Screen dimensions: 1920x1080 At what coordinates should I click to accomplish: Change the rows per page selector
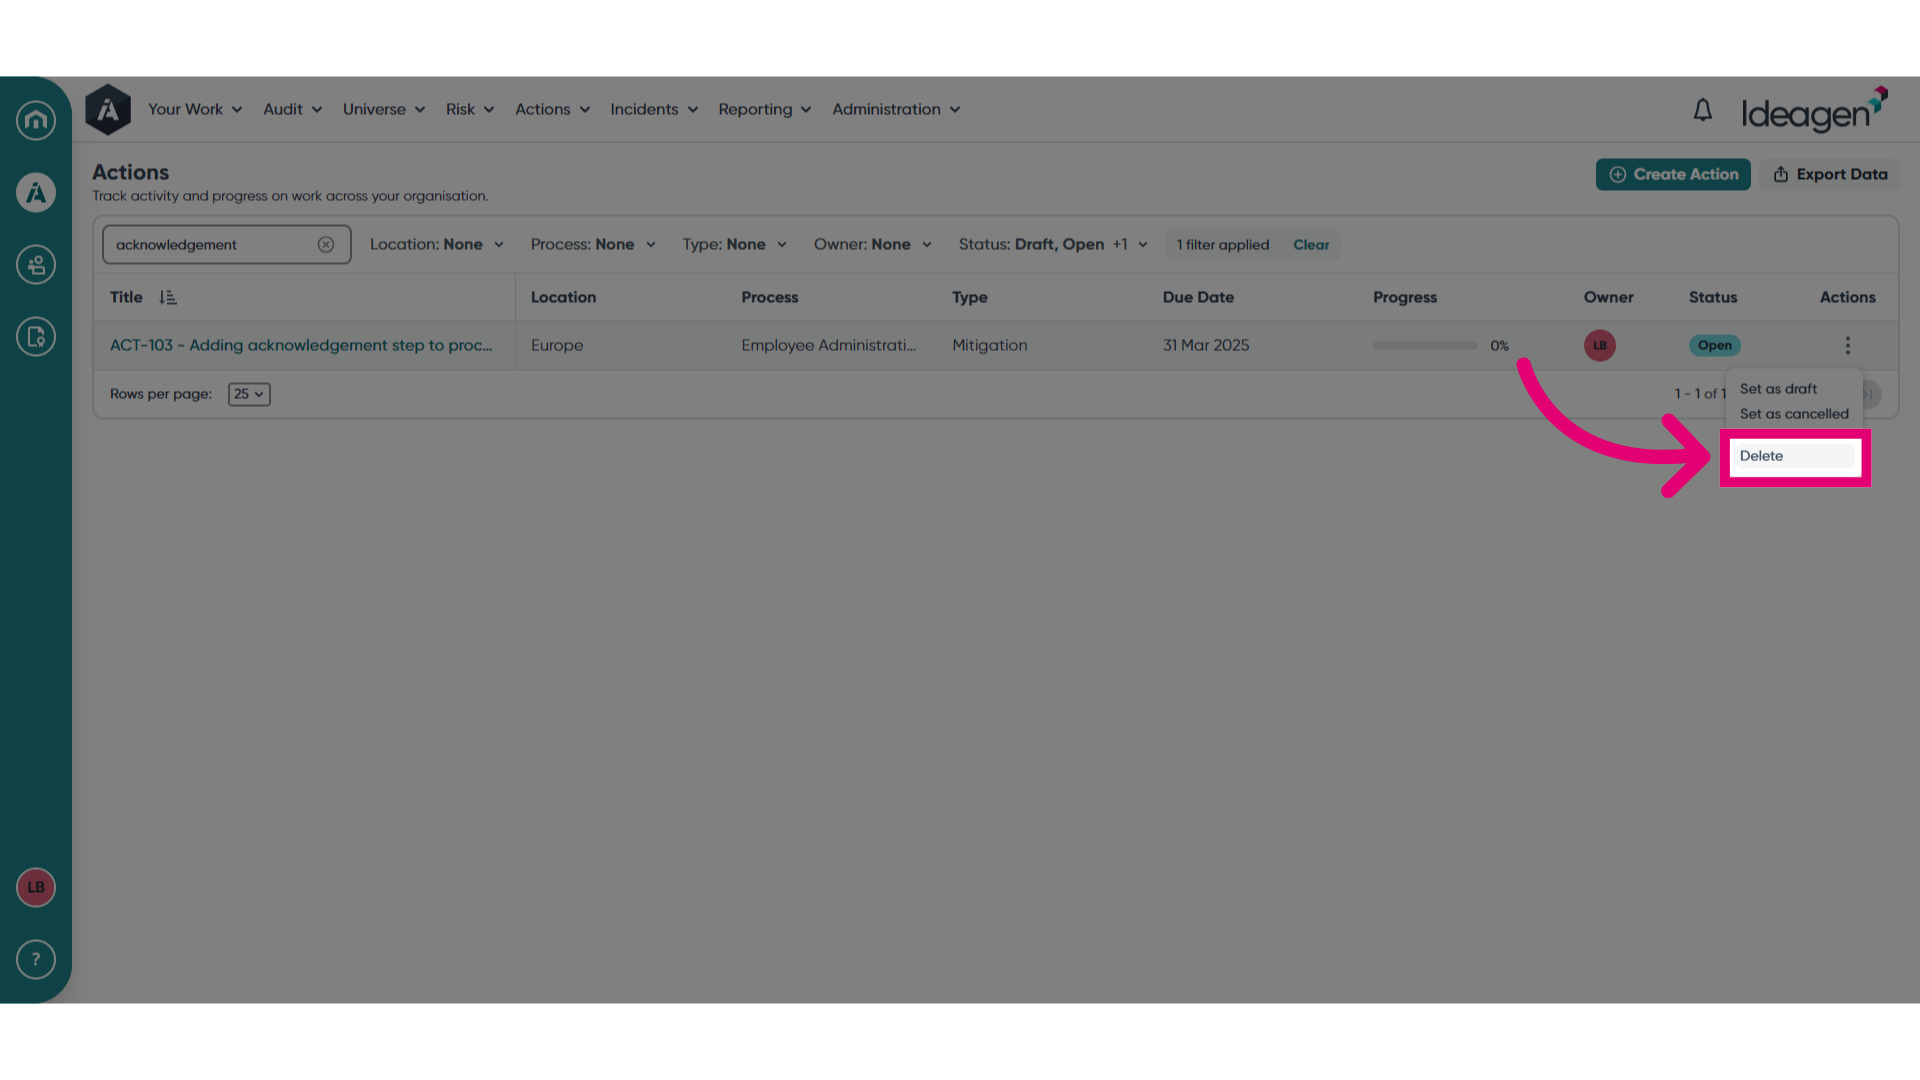coord(249,395)
